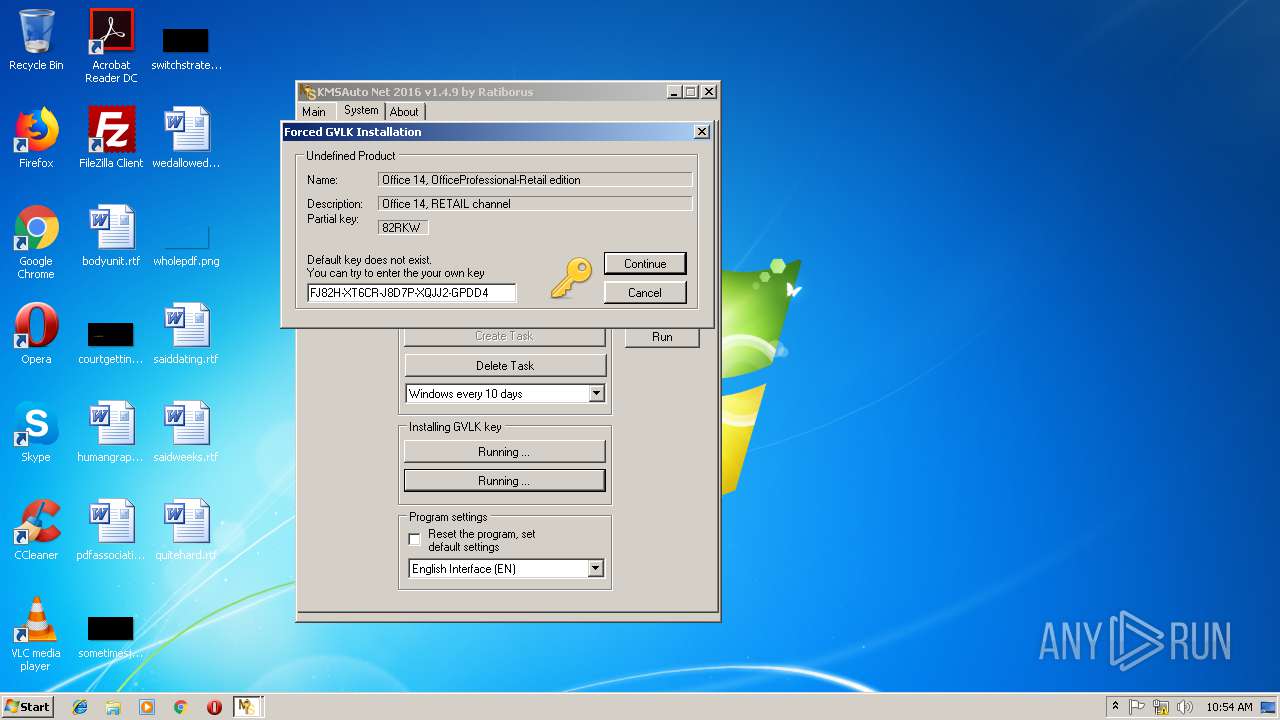Select saiddating.rtf document icon

tap(186, 334)
